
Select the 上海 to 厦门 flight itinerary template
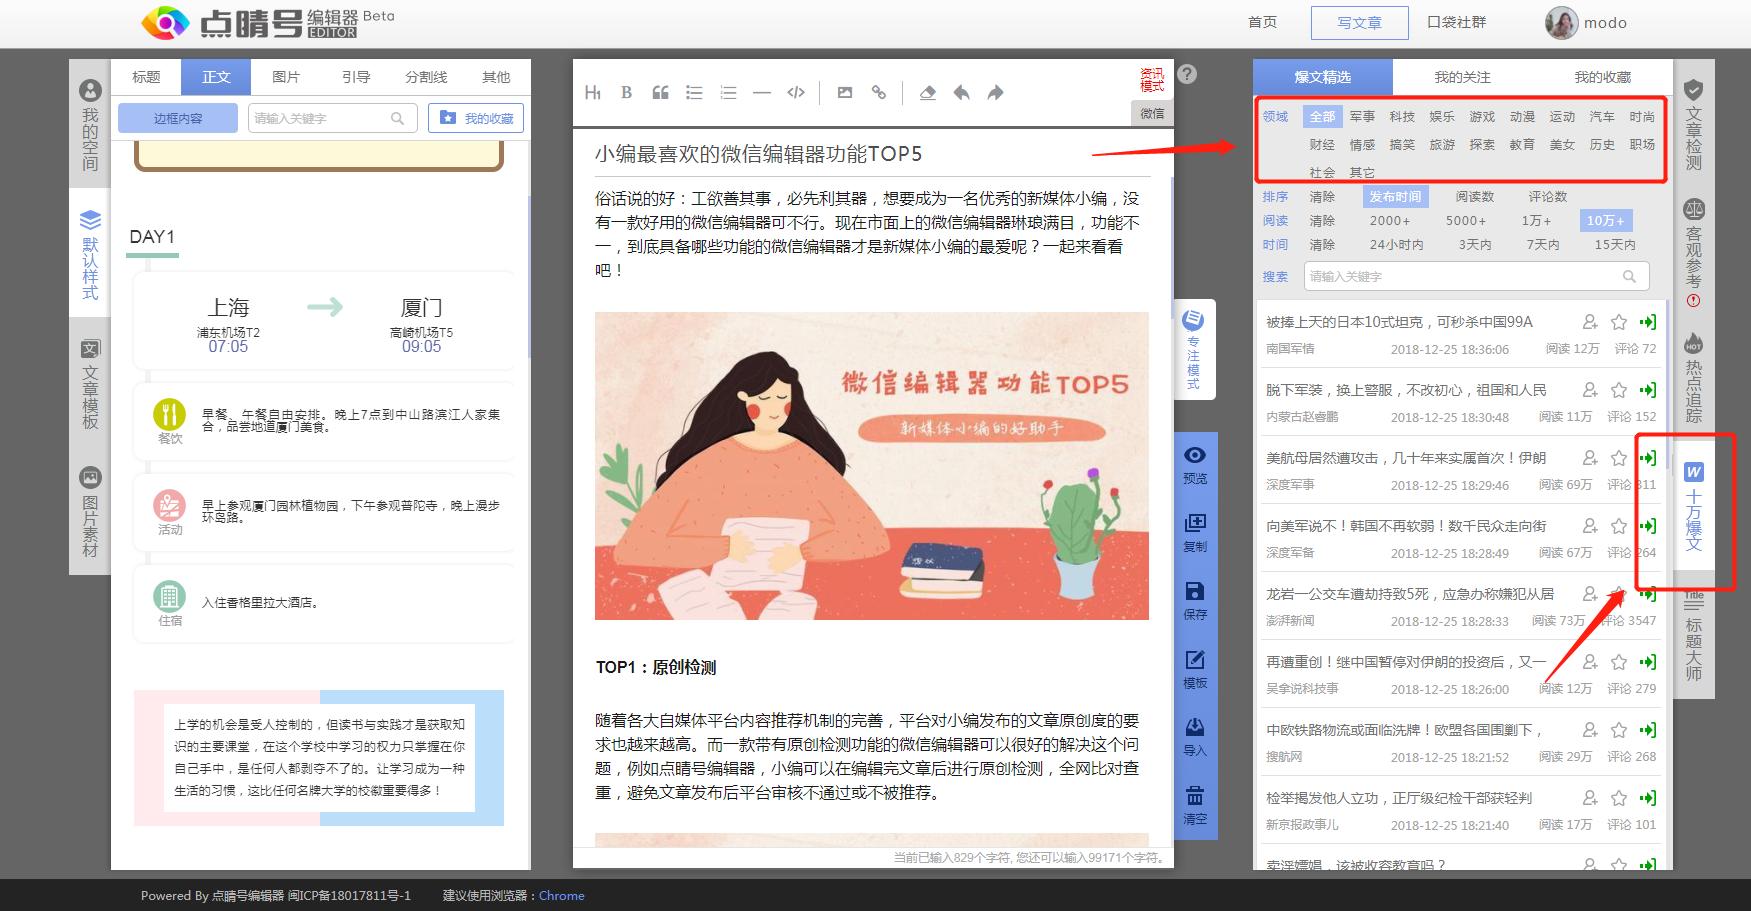(324, 320)
